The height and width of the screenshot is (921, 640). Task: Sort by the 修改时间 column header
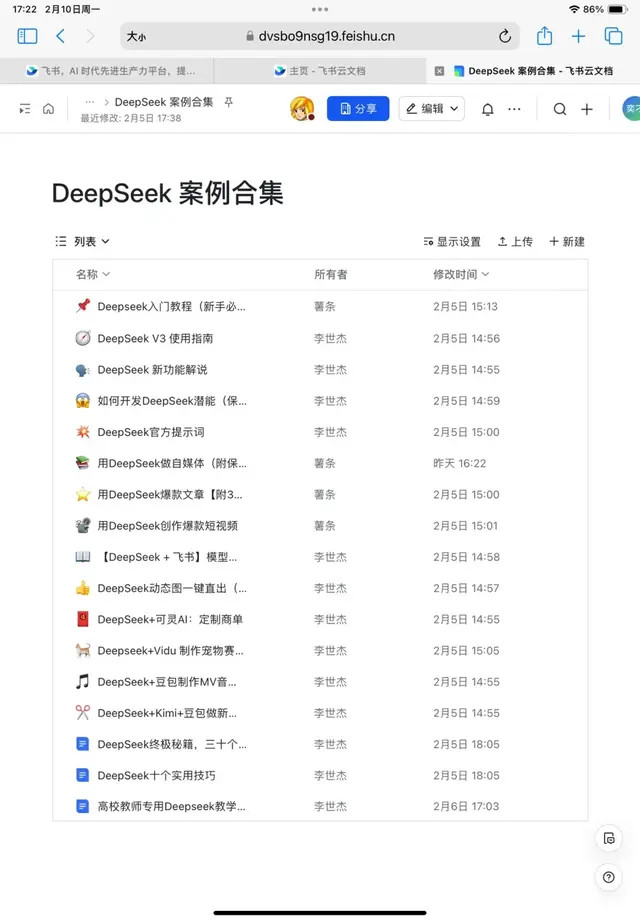461,274
